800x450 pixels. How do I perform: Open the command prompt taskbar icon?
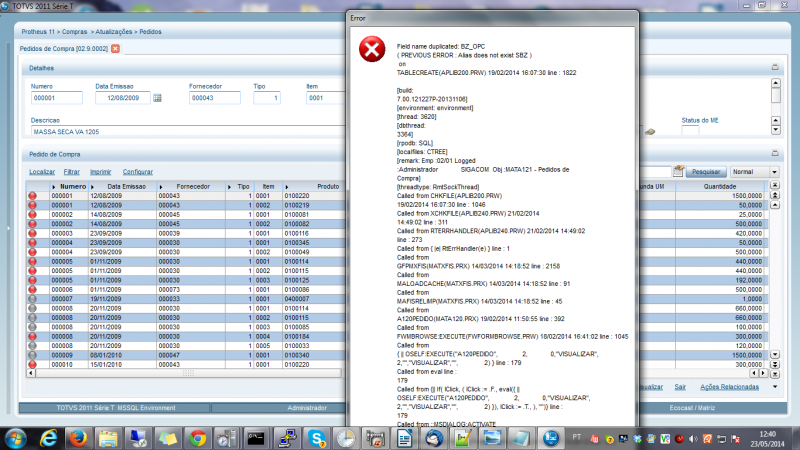point(256,438)
